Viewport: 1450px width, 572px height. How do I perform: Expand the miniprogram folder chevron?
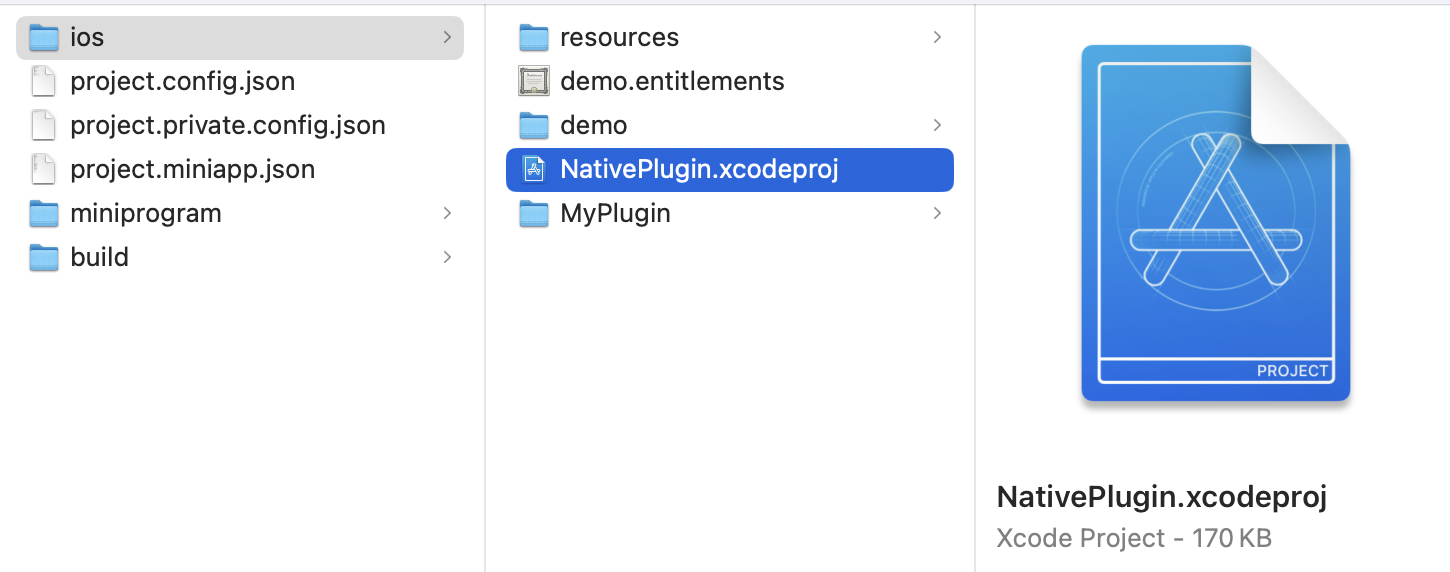(x=446, y=213)
